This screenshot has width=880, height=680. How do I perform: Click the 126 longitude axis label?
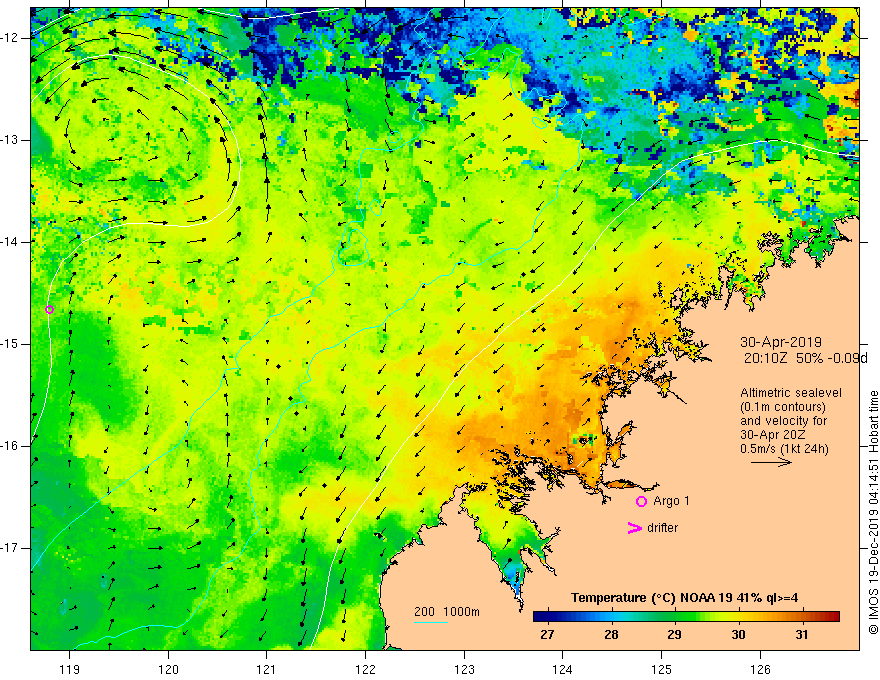coord(760,669)
